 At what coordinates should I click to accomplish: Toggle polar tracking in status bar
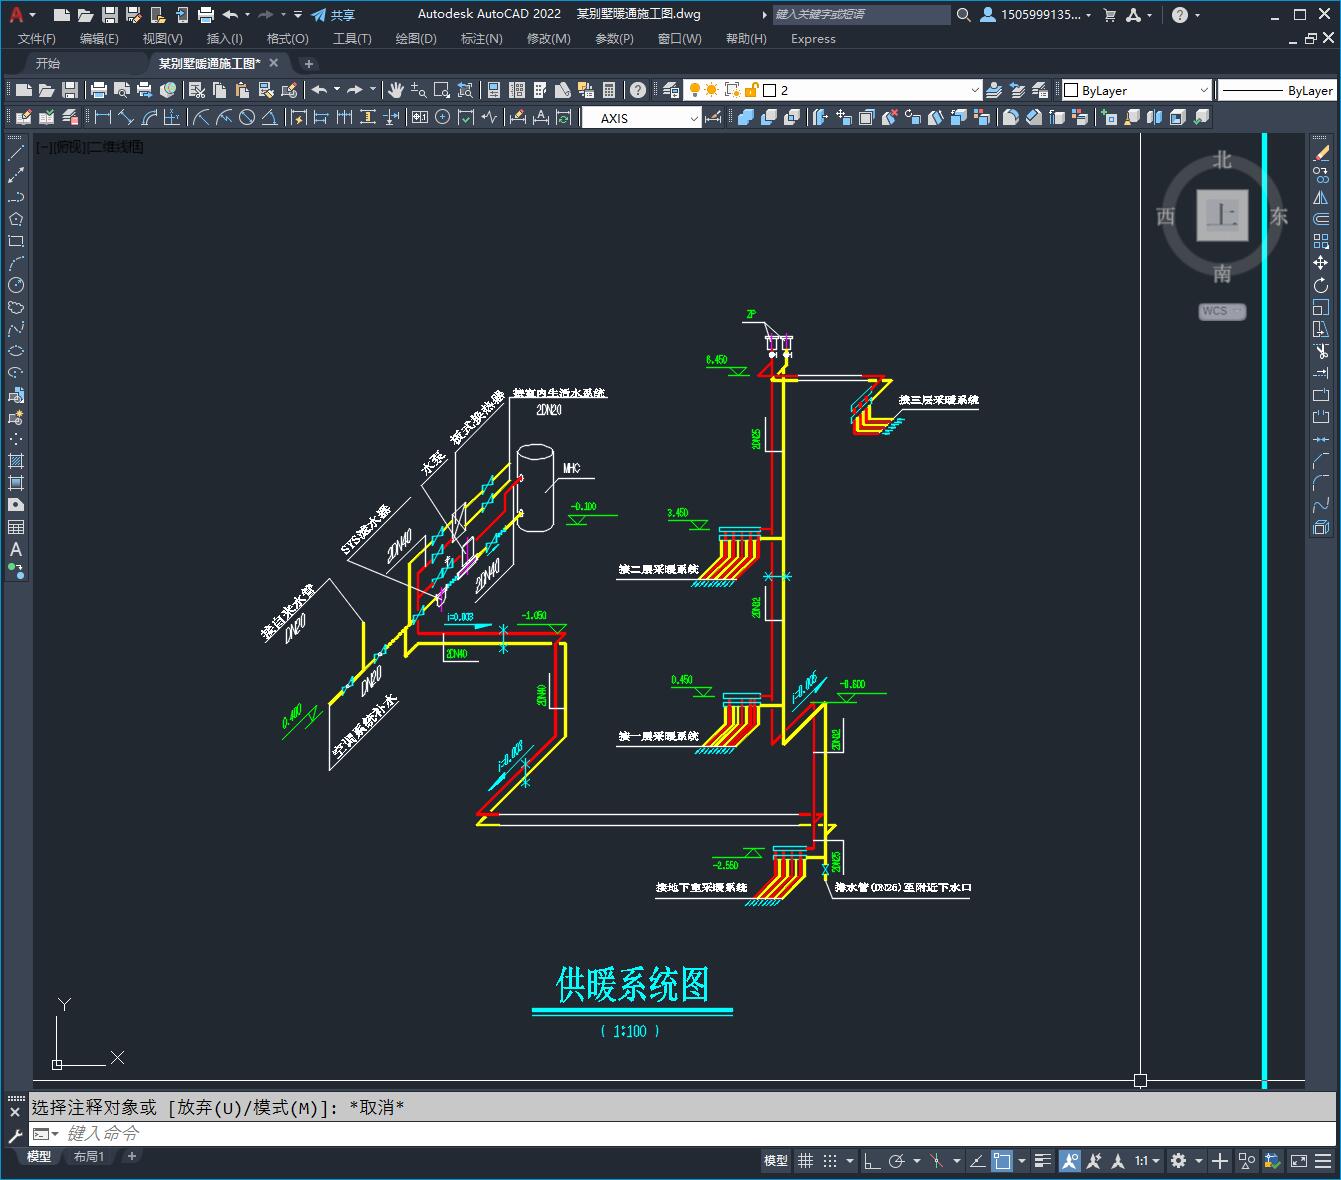click(897, 1161)
